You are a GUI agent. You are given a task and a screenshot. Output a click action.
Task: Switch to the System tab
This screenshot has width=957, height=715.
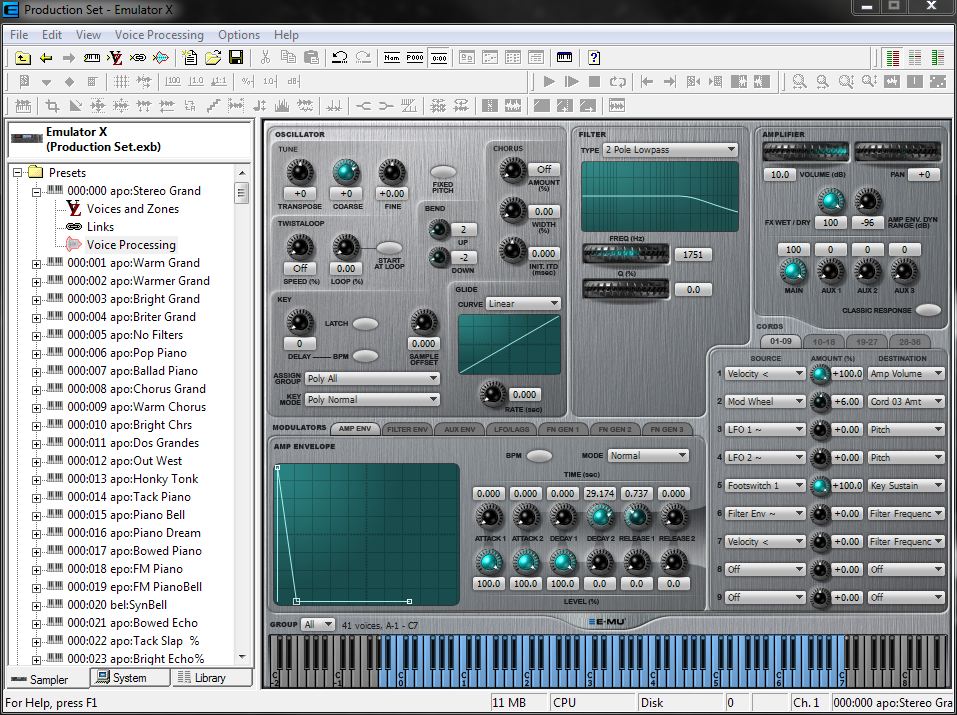point(129,678)
